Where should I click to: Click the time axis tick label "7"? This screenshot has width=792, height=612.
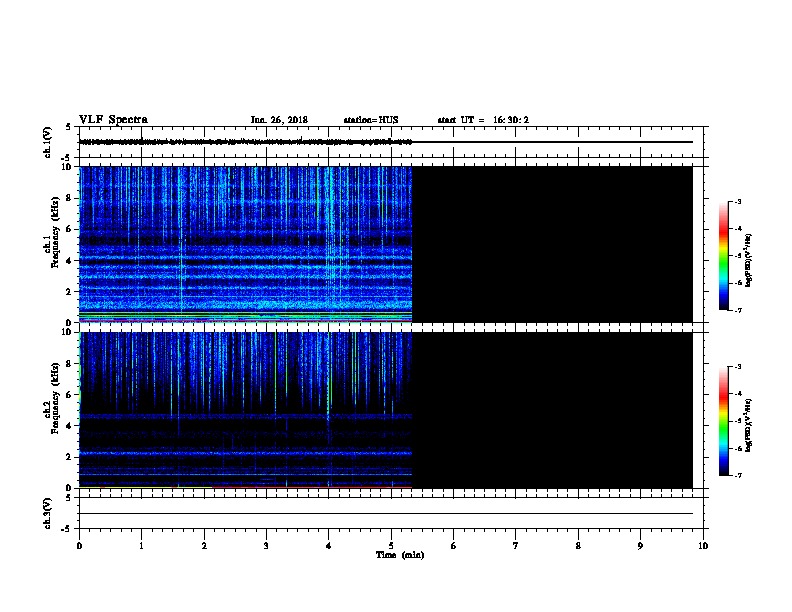click(516, 545)
